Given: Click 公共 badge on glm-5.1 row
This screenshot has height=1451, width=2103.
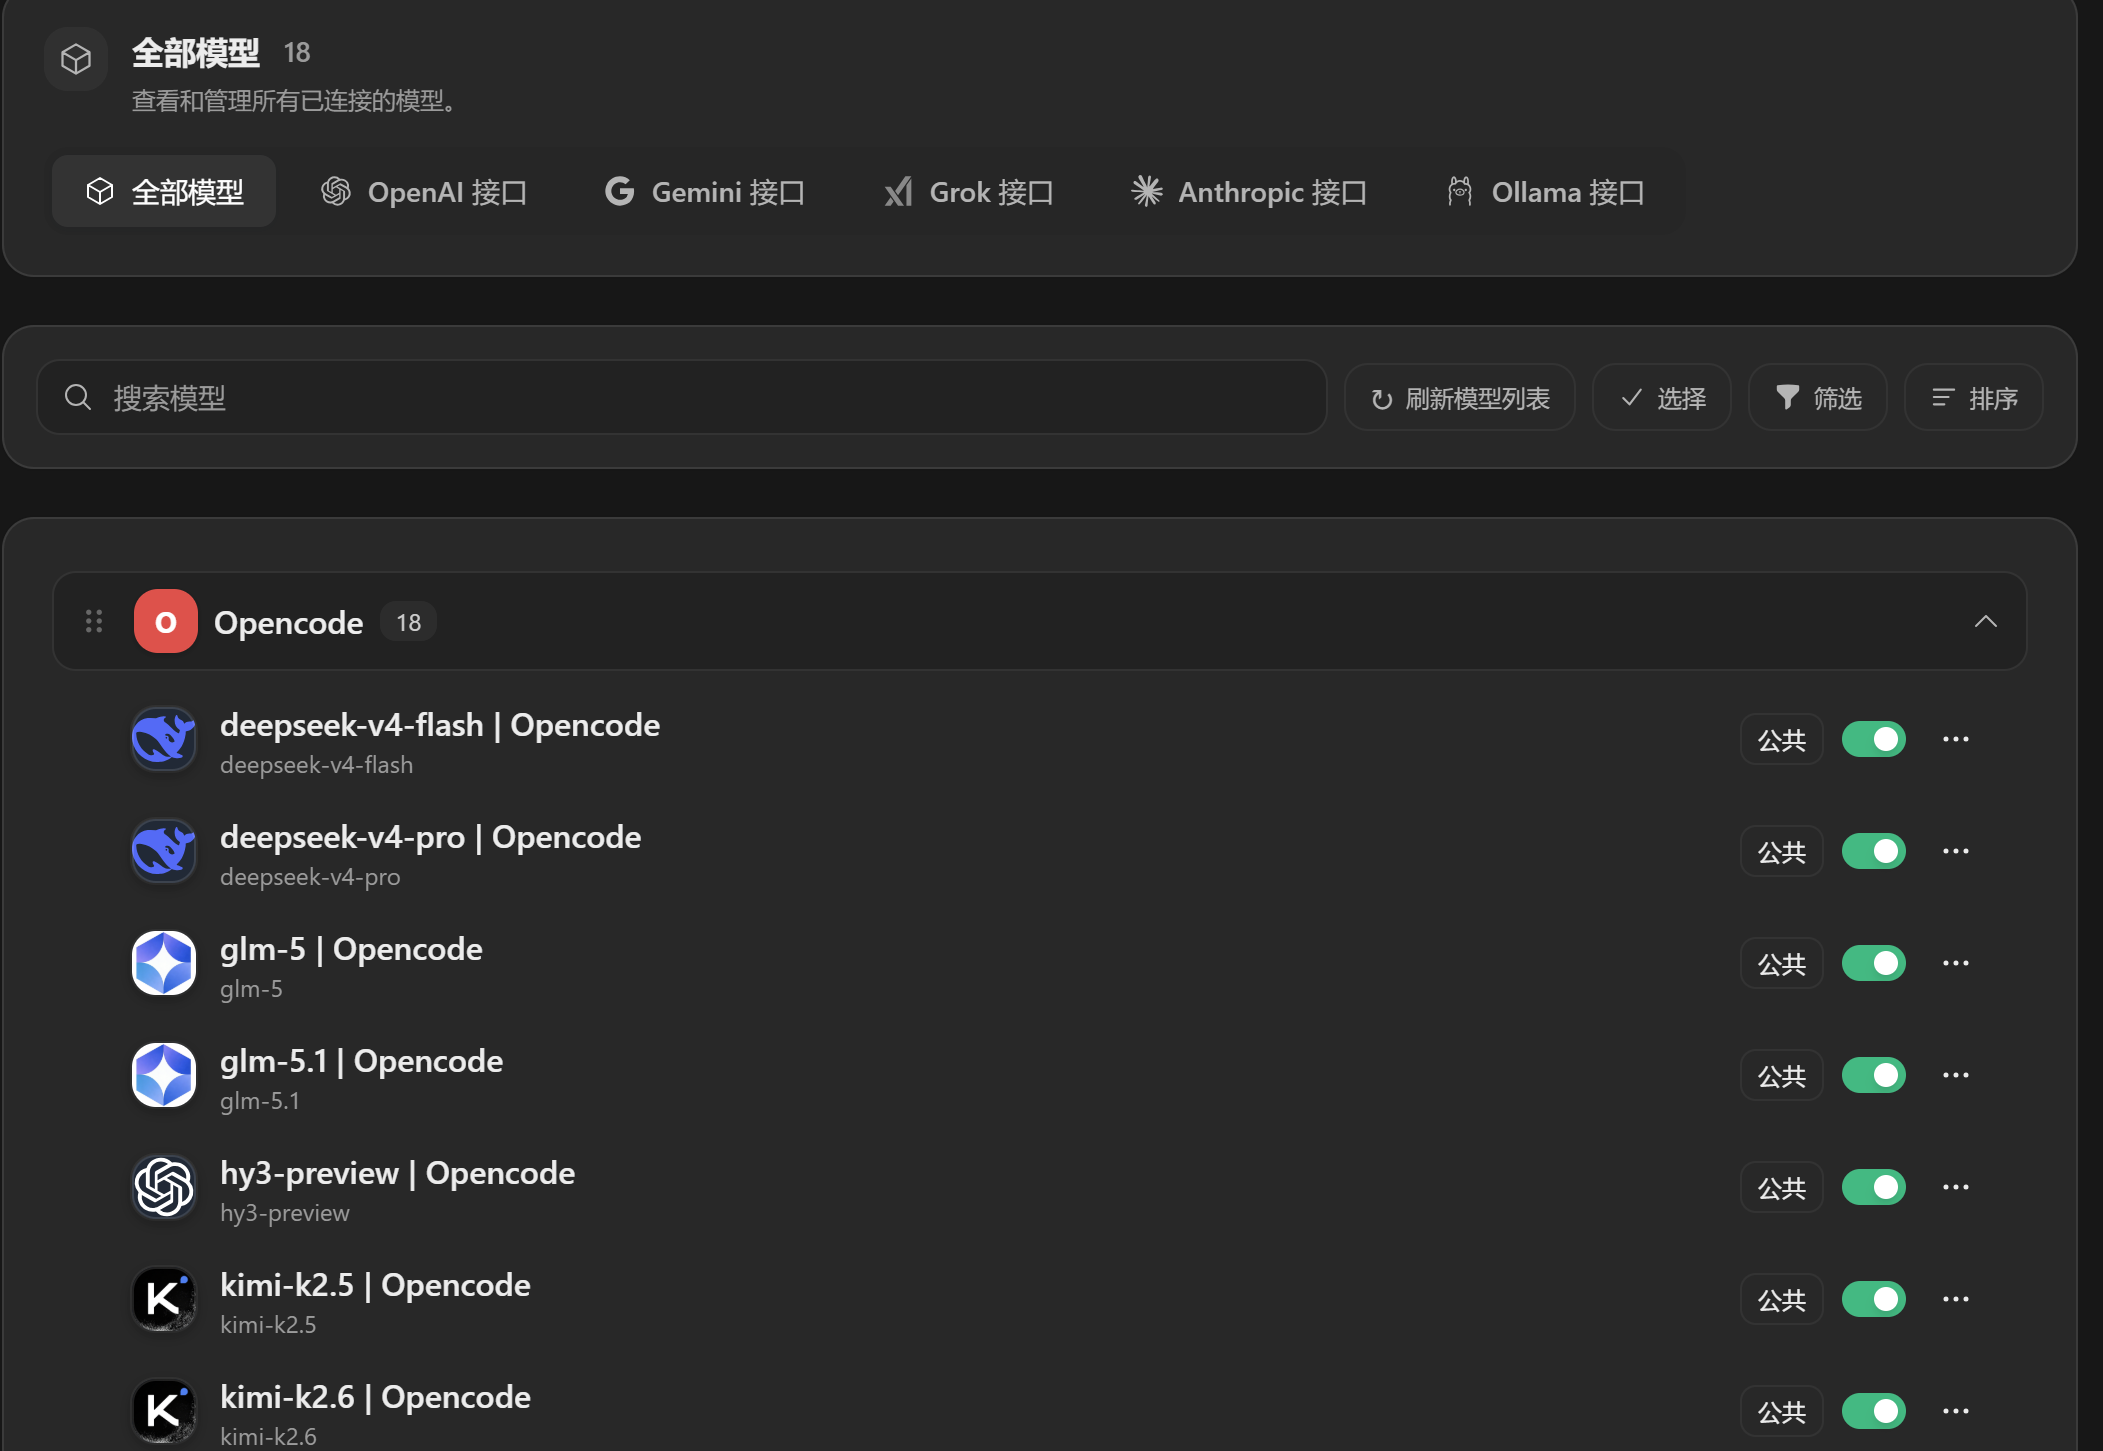Looking at the screenshot, I should point(1782,1075).
